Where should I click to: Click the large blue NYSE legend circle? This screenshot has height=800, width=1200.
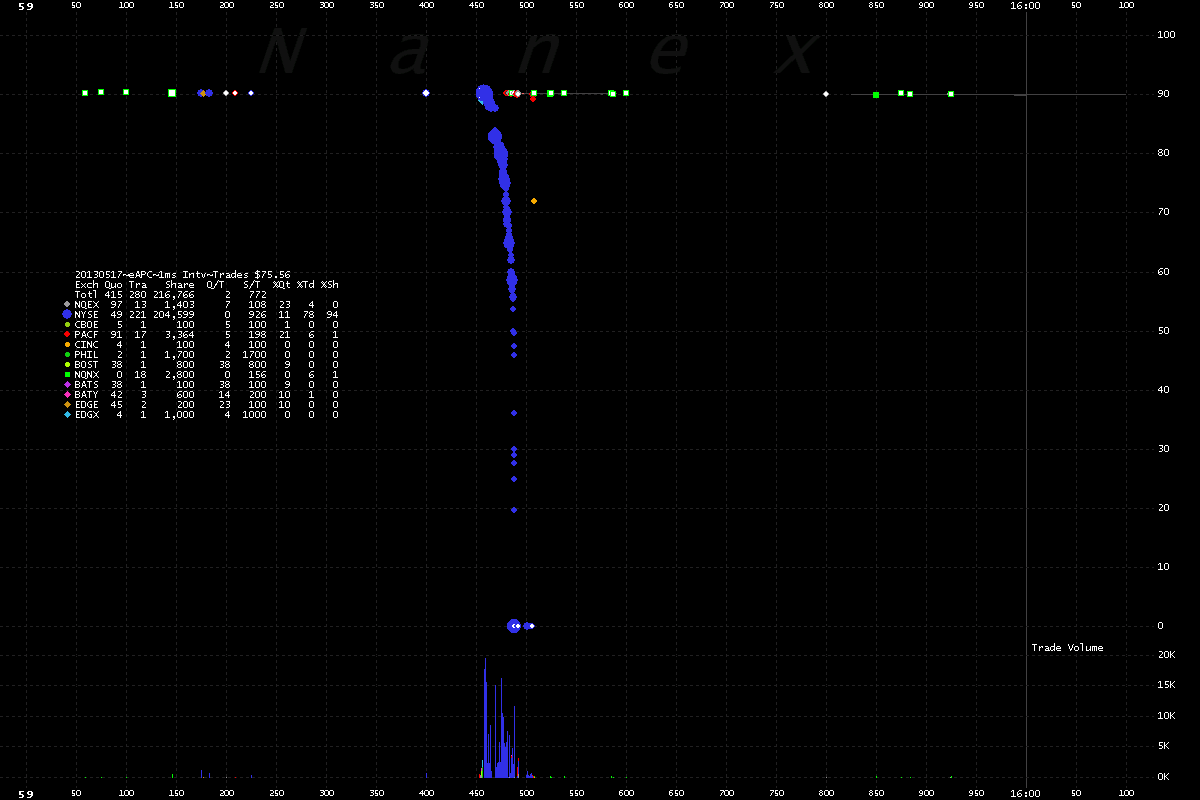(66, 314)
